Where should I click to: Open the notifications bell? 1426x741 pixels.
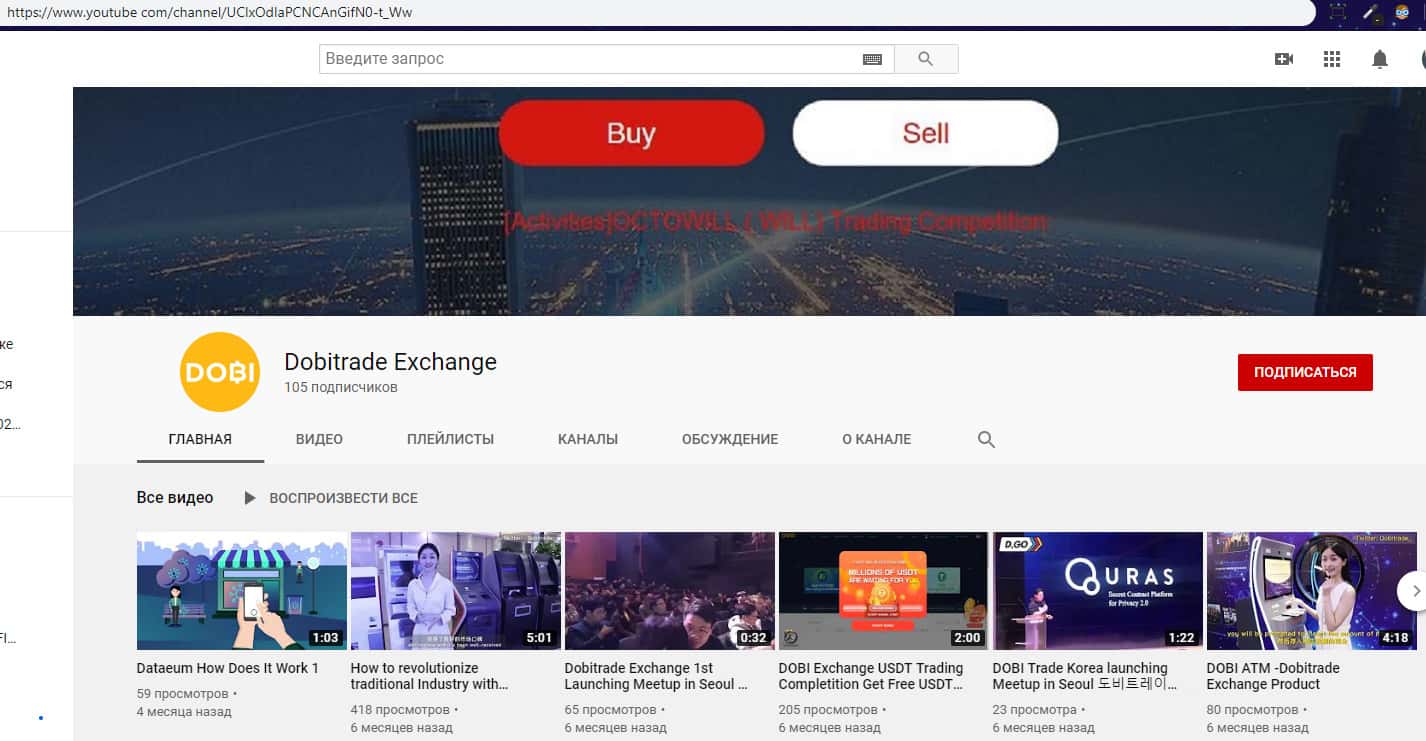tap(1380, 59)
